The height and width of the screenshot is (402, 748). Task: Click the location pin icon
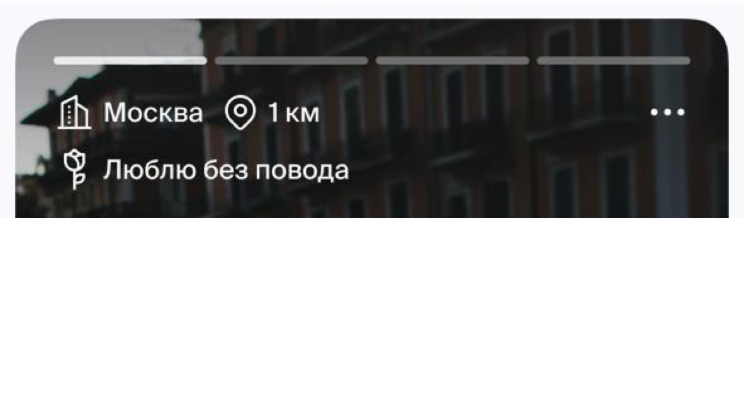(240, 113)
